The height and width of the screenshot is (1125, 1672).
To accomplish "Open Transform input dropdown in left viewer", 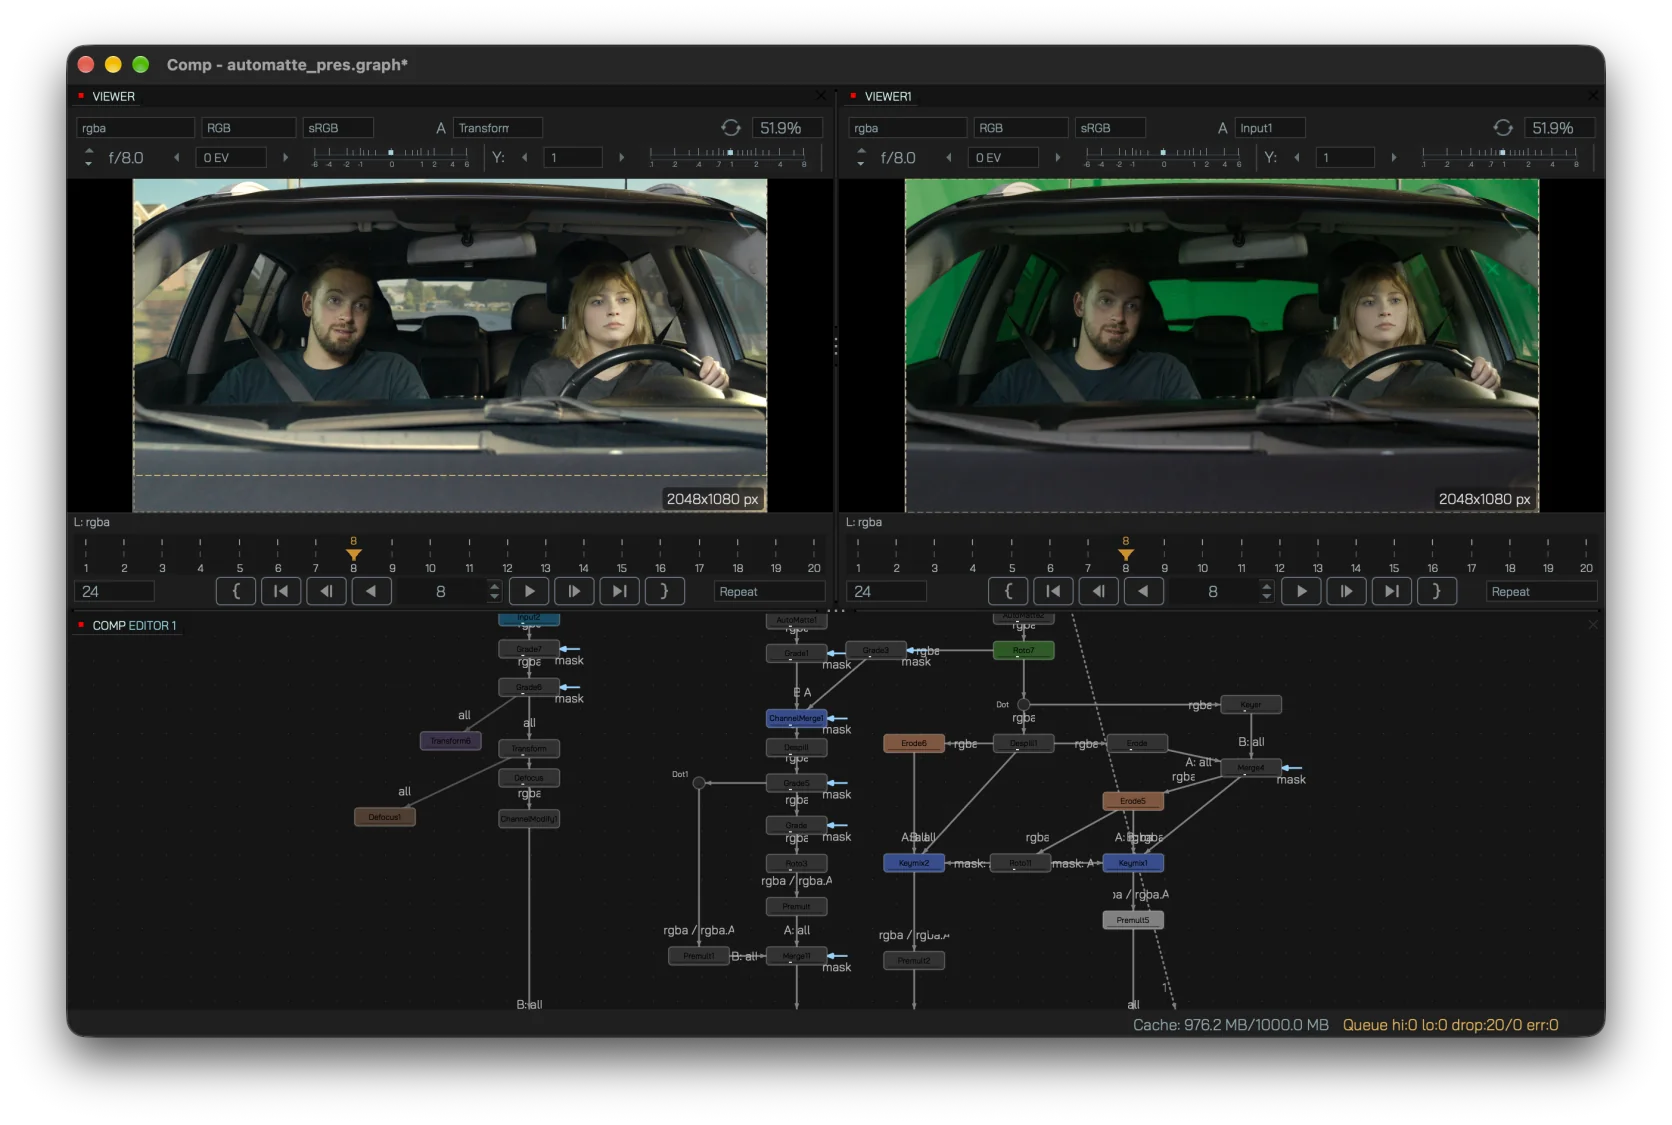I will point(498,128).
